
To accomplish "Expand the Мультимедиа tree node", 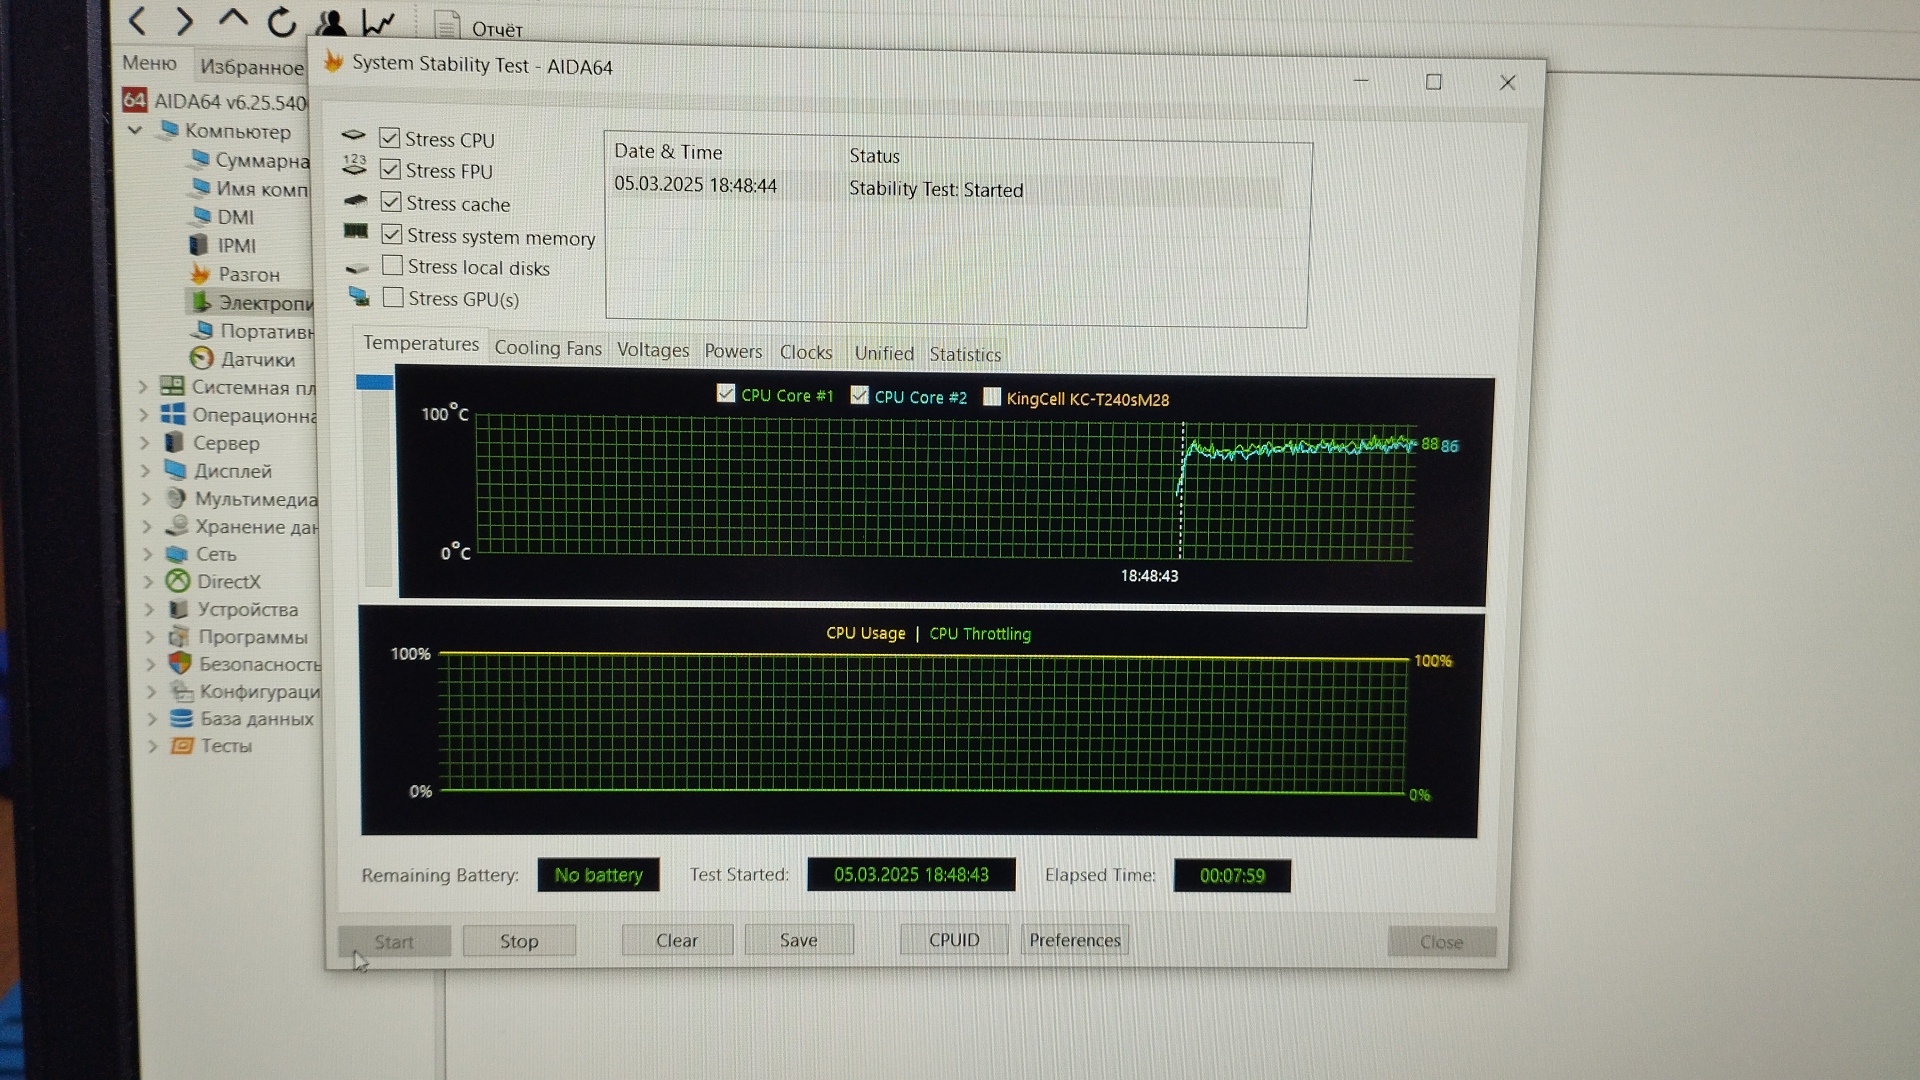I will [x=147, y=498].
